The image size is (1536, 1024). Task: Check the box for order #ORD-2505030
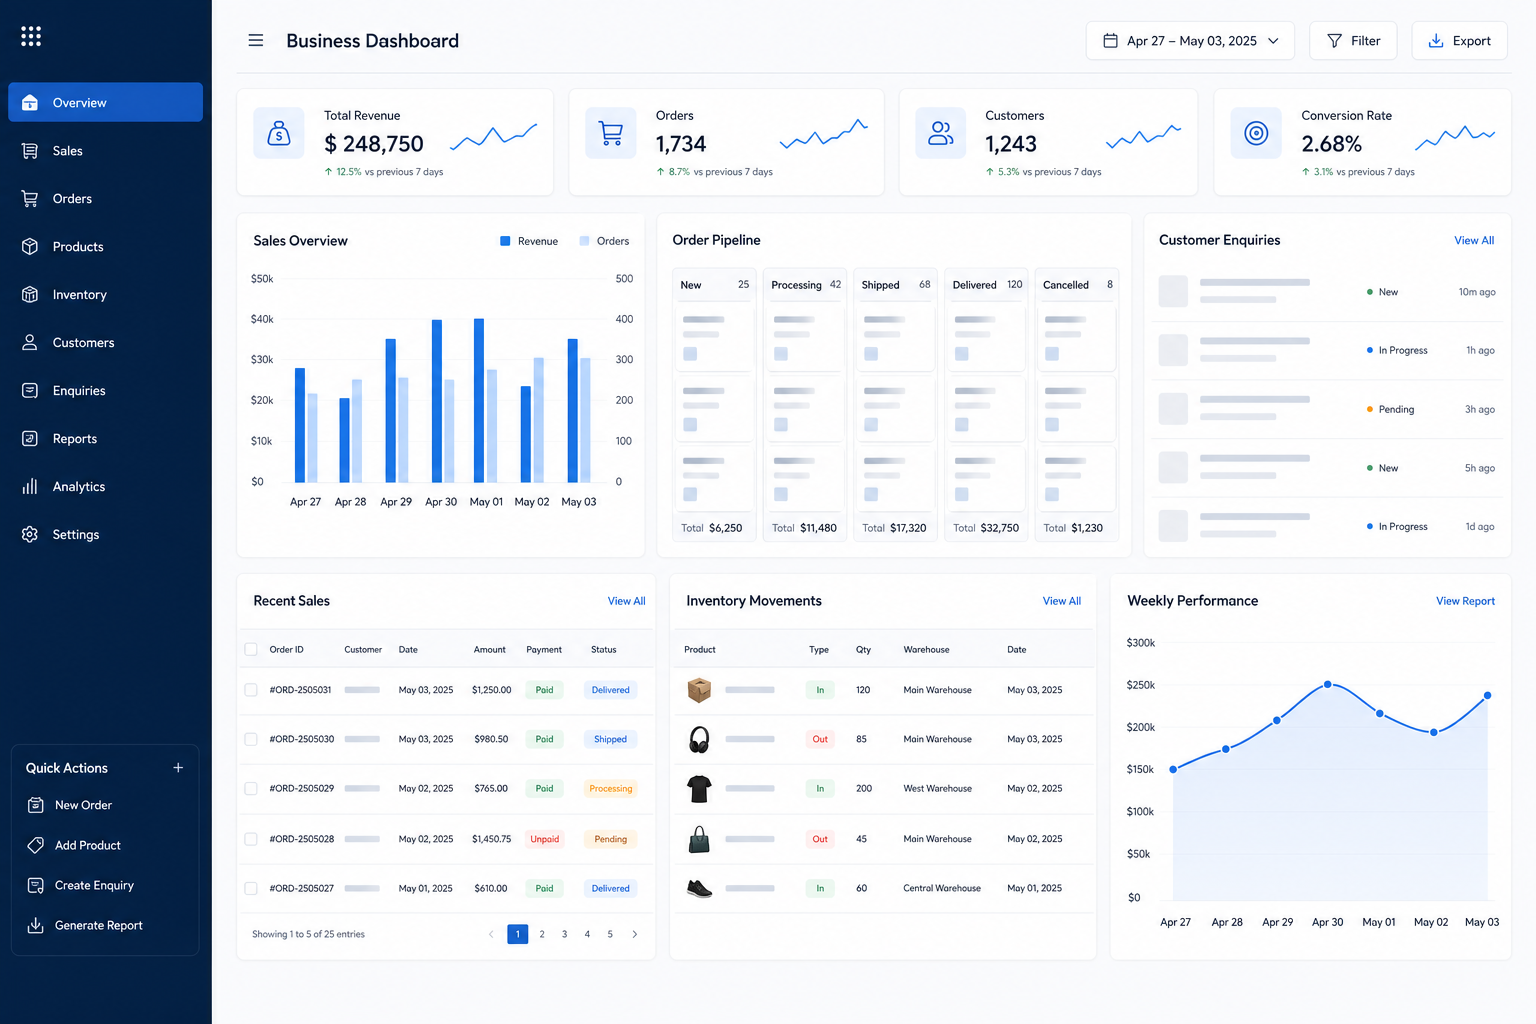[251, 739]
